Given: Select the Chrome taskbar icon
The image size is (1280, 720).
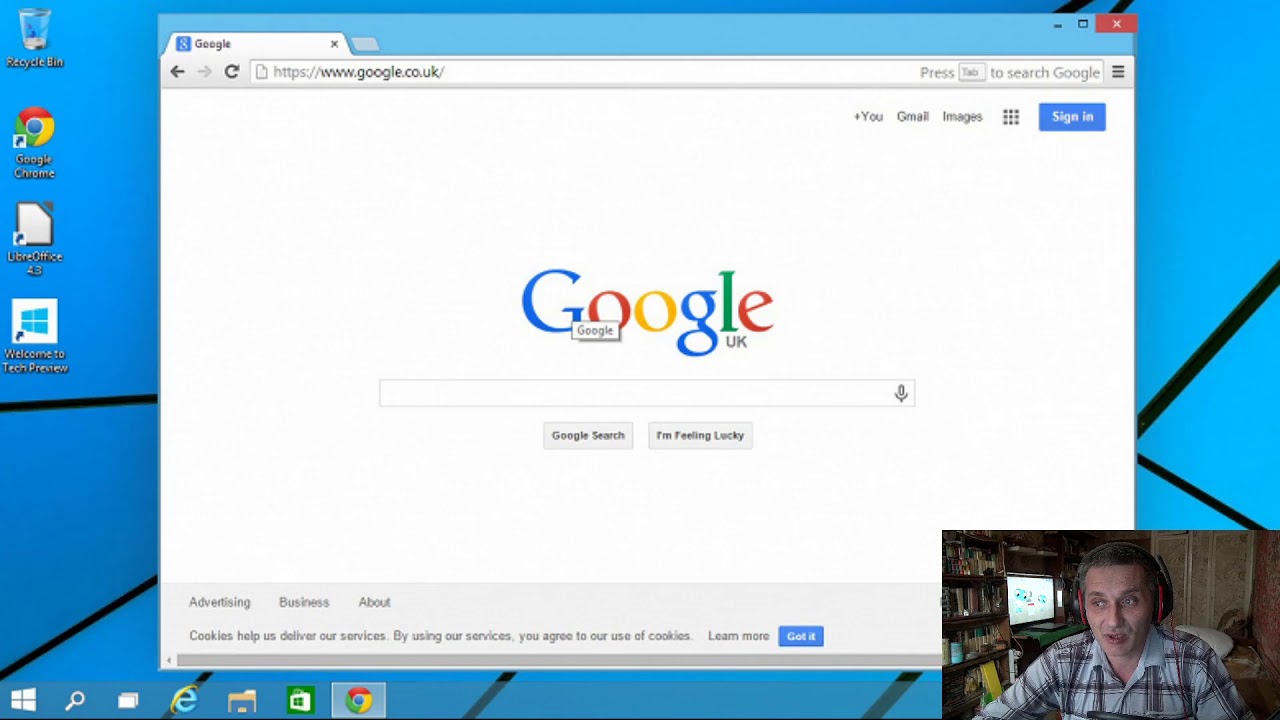Looking at the screenshot, I should 359,700.
